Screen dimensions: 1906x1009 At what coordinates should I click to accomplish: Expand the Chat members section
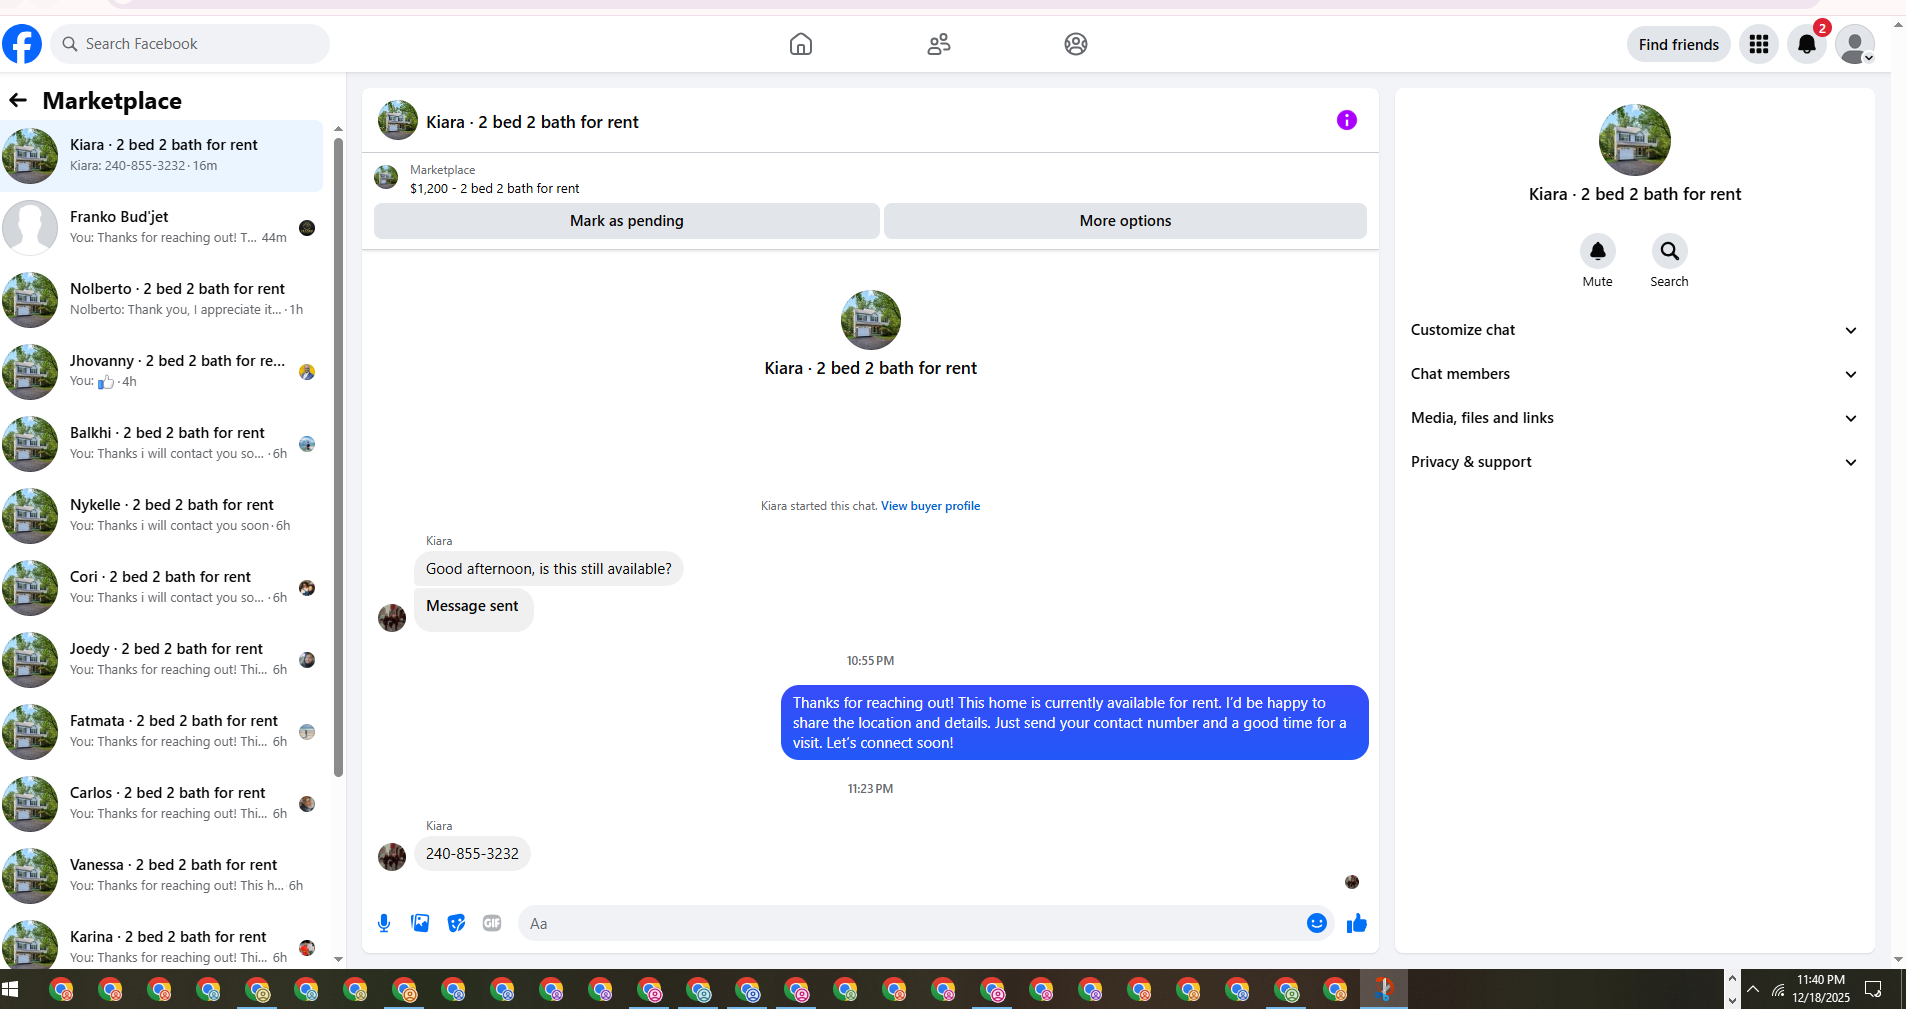tap(1635, 374)
